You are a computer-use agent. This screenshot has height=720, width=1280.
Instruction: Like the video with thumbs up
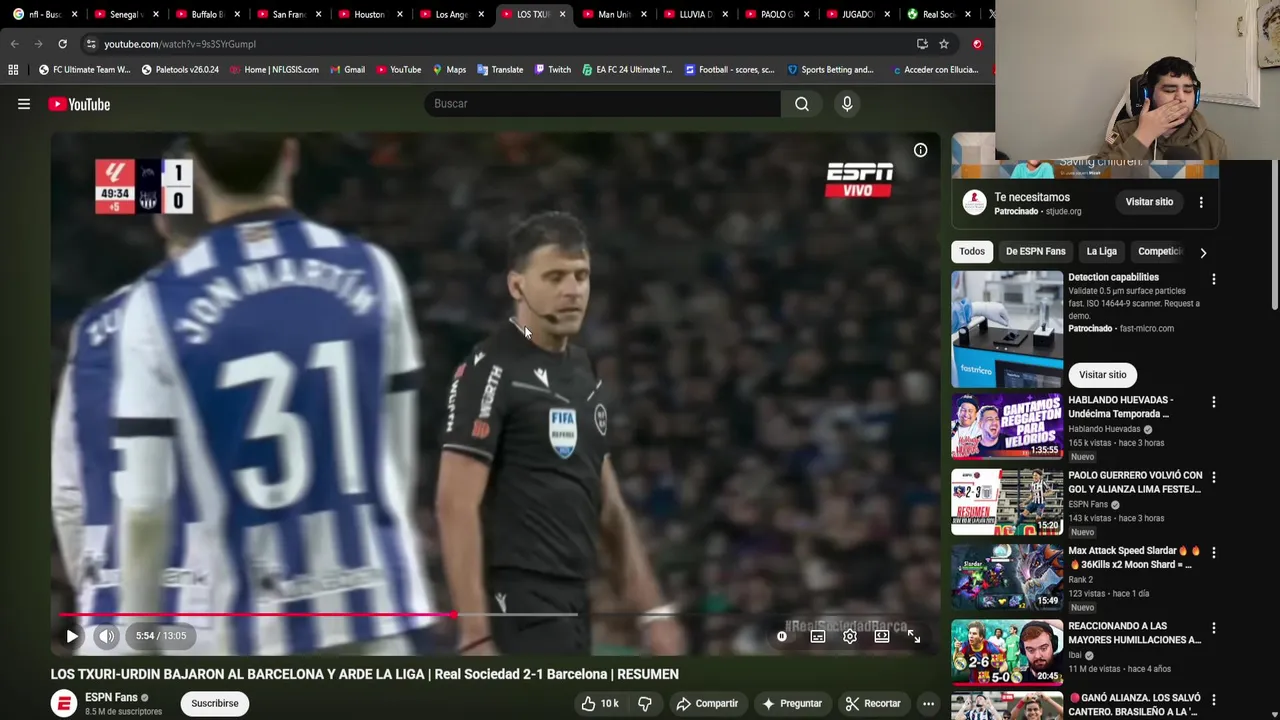point(600,704)
